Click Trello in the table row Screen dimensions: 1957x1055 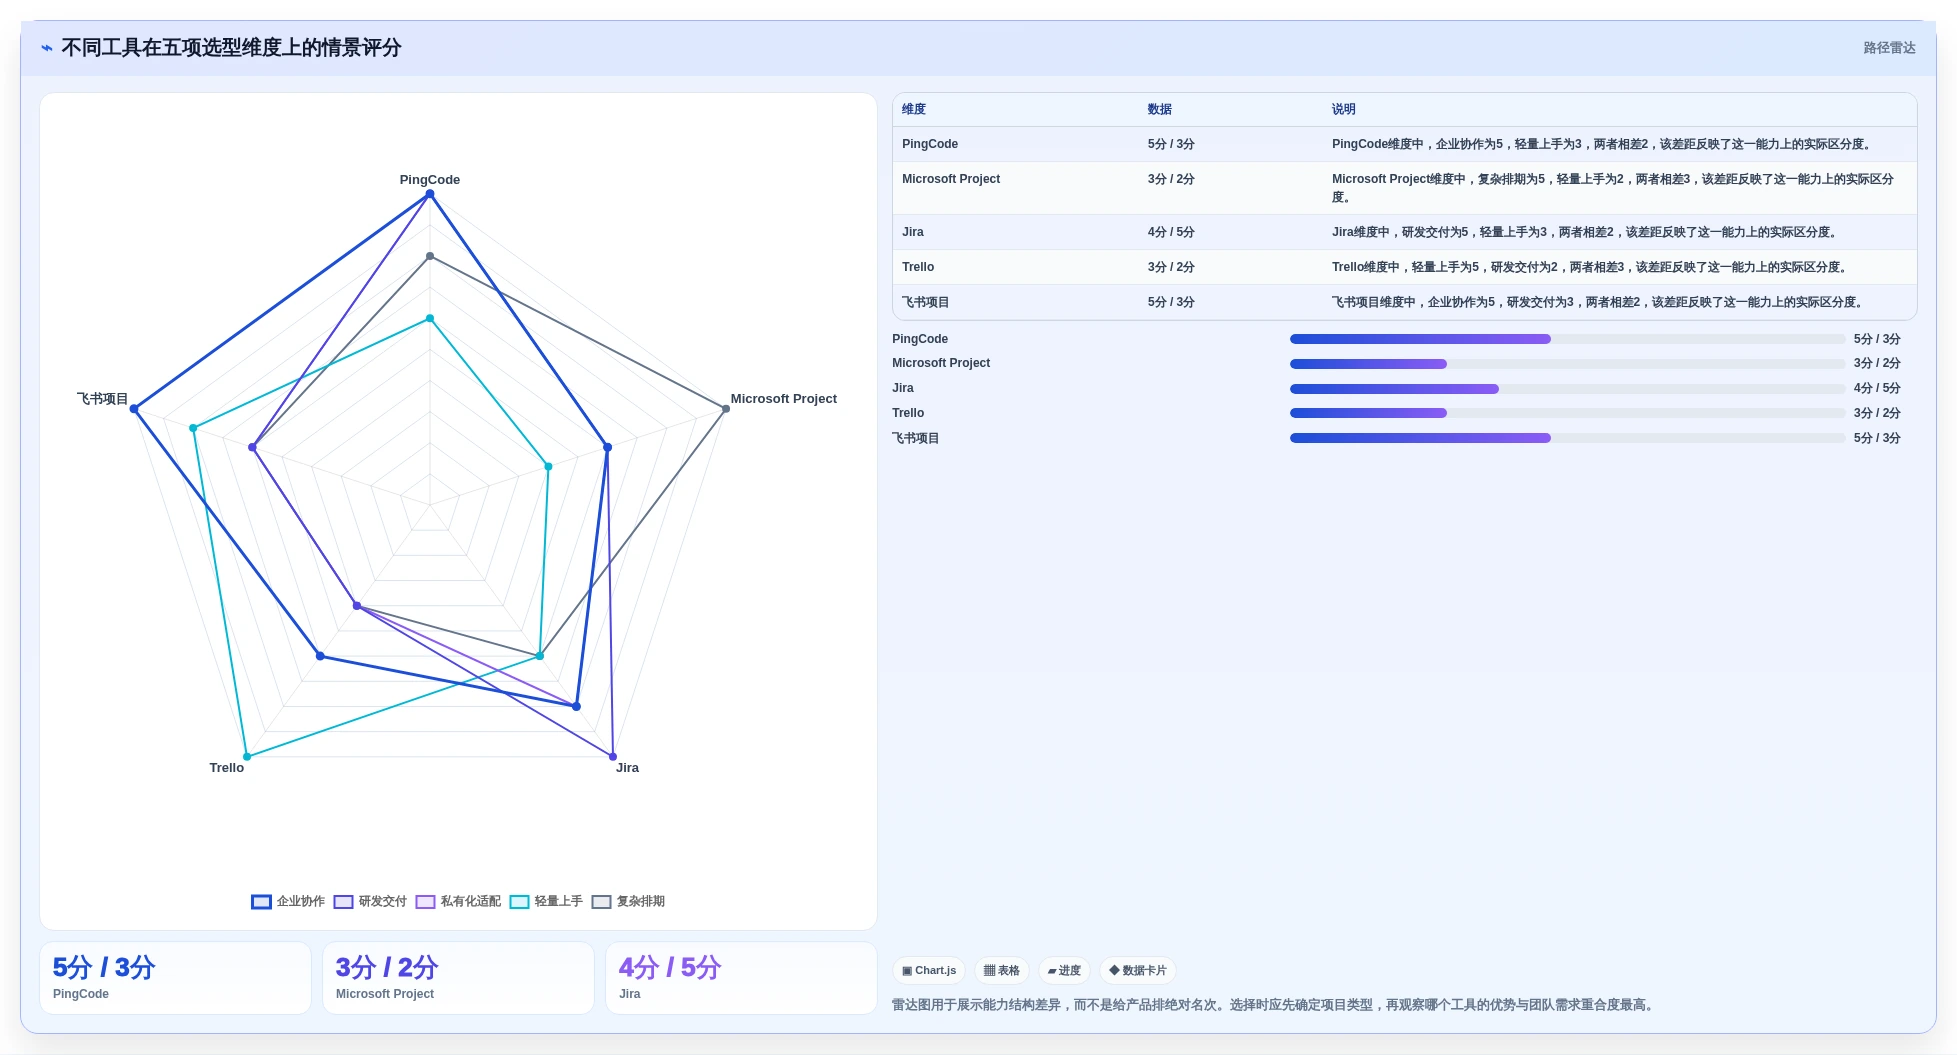(918, 267)
